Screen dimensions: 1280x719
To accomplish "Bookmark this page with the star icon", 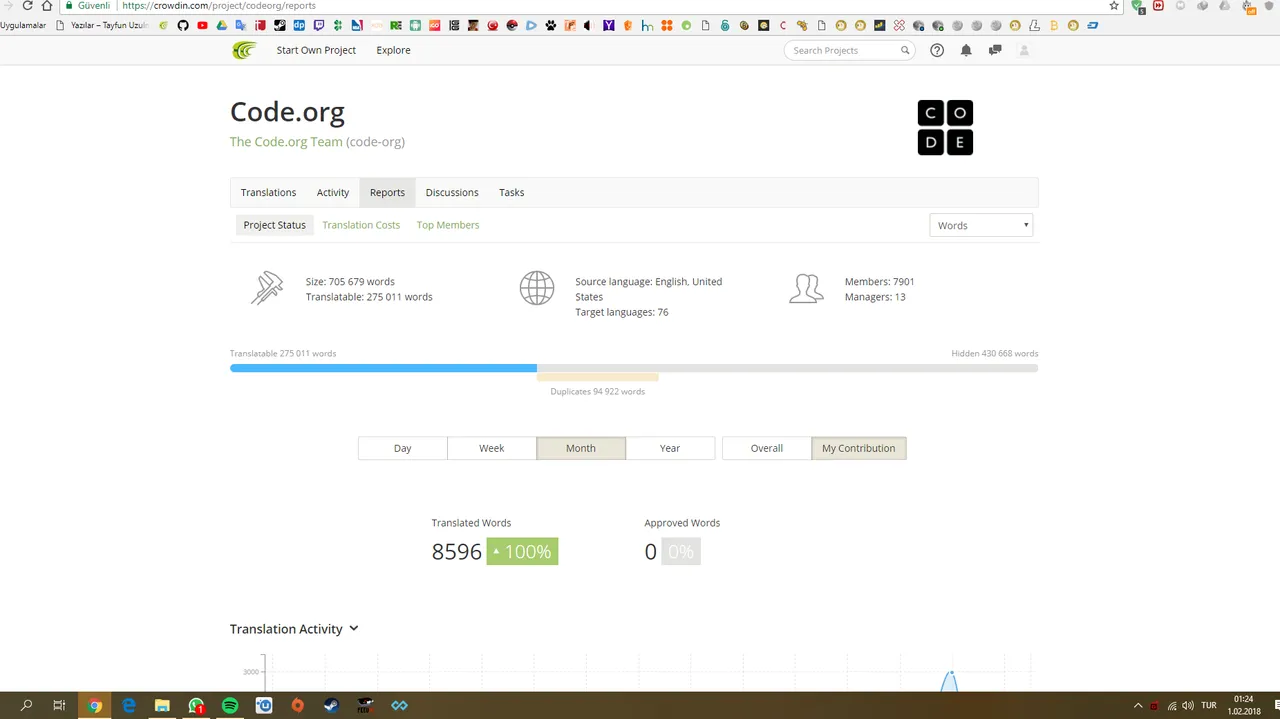I will 1114,5.
